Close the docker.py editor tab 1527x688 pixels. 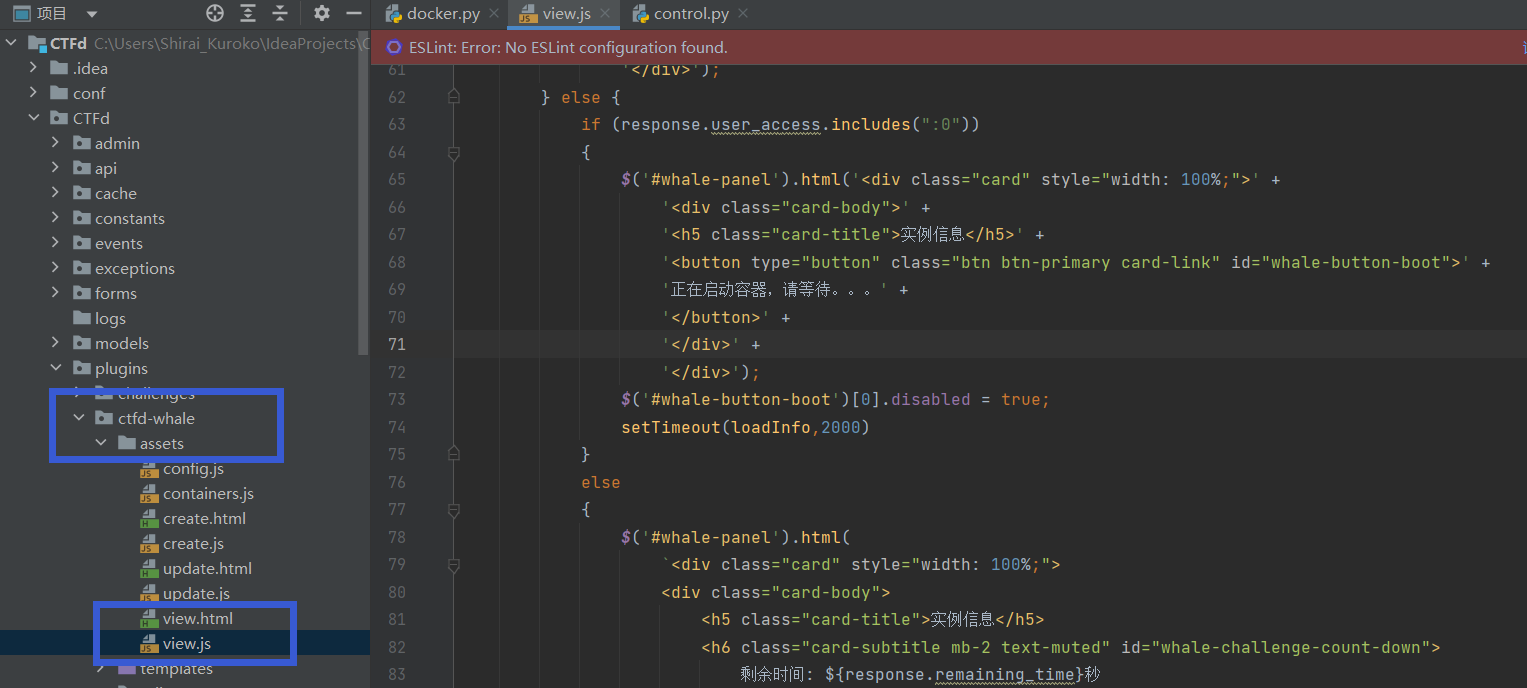point(495,14)
